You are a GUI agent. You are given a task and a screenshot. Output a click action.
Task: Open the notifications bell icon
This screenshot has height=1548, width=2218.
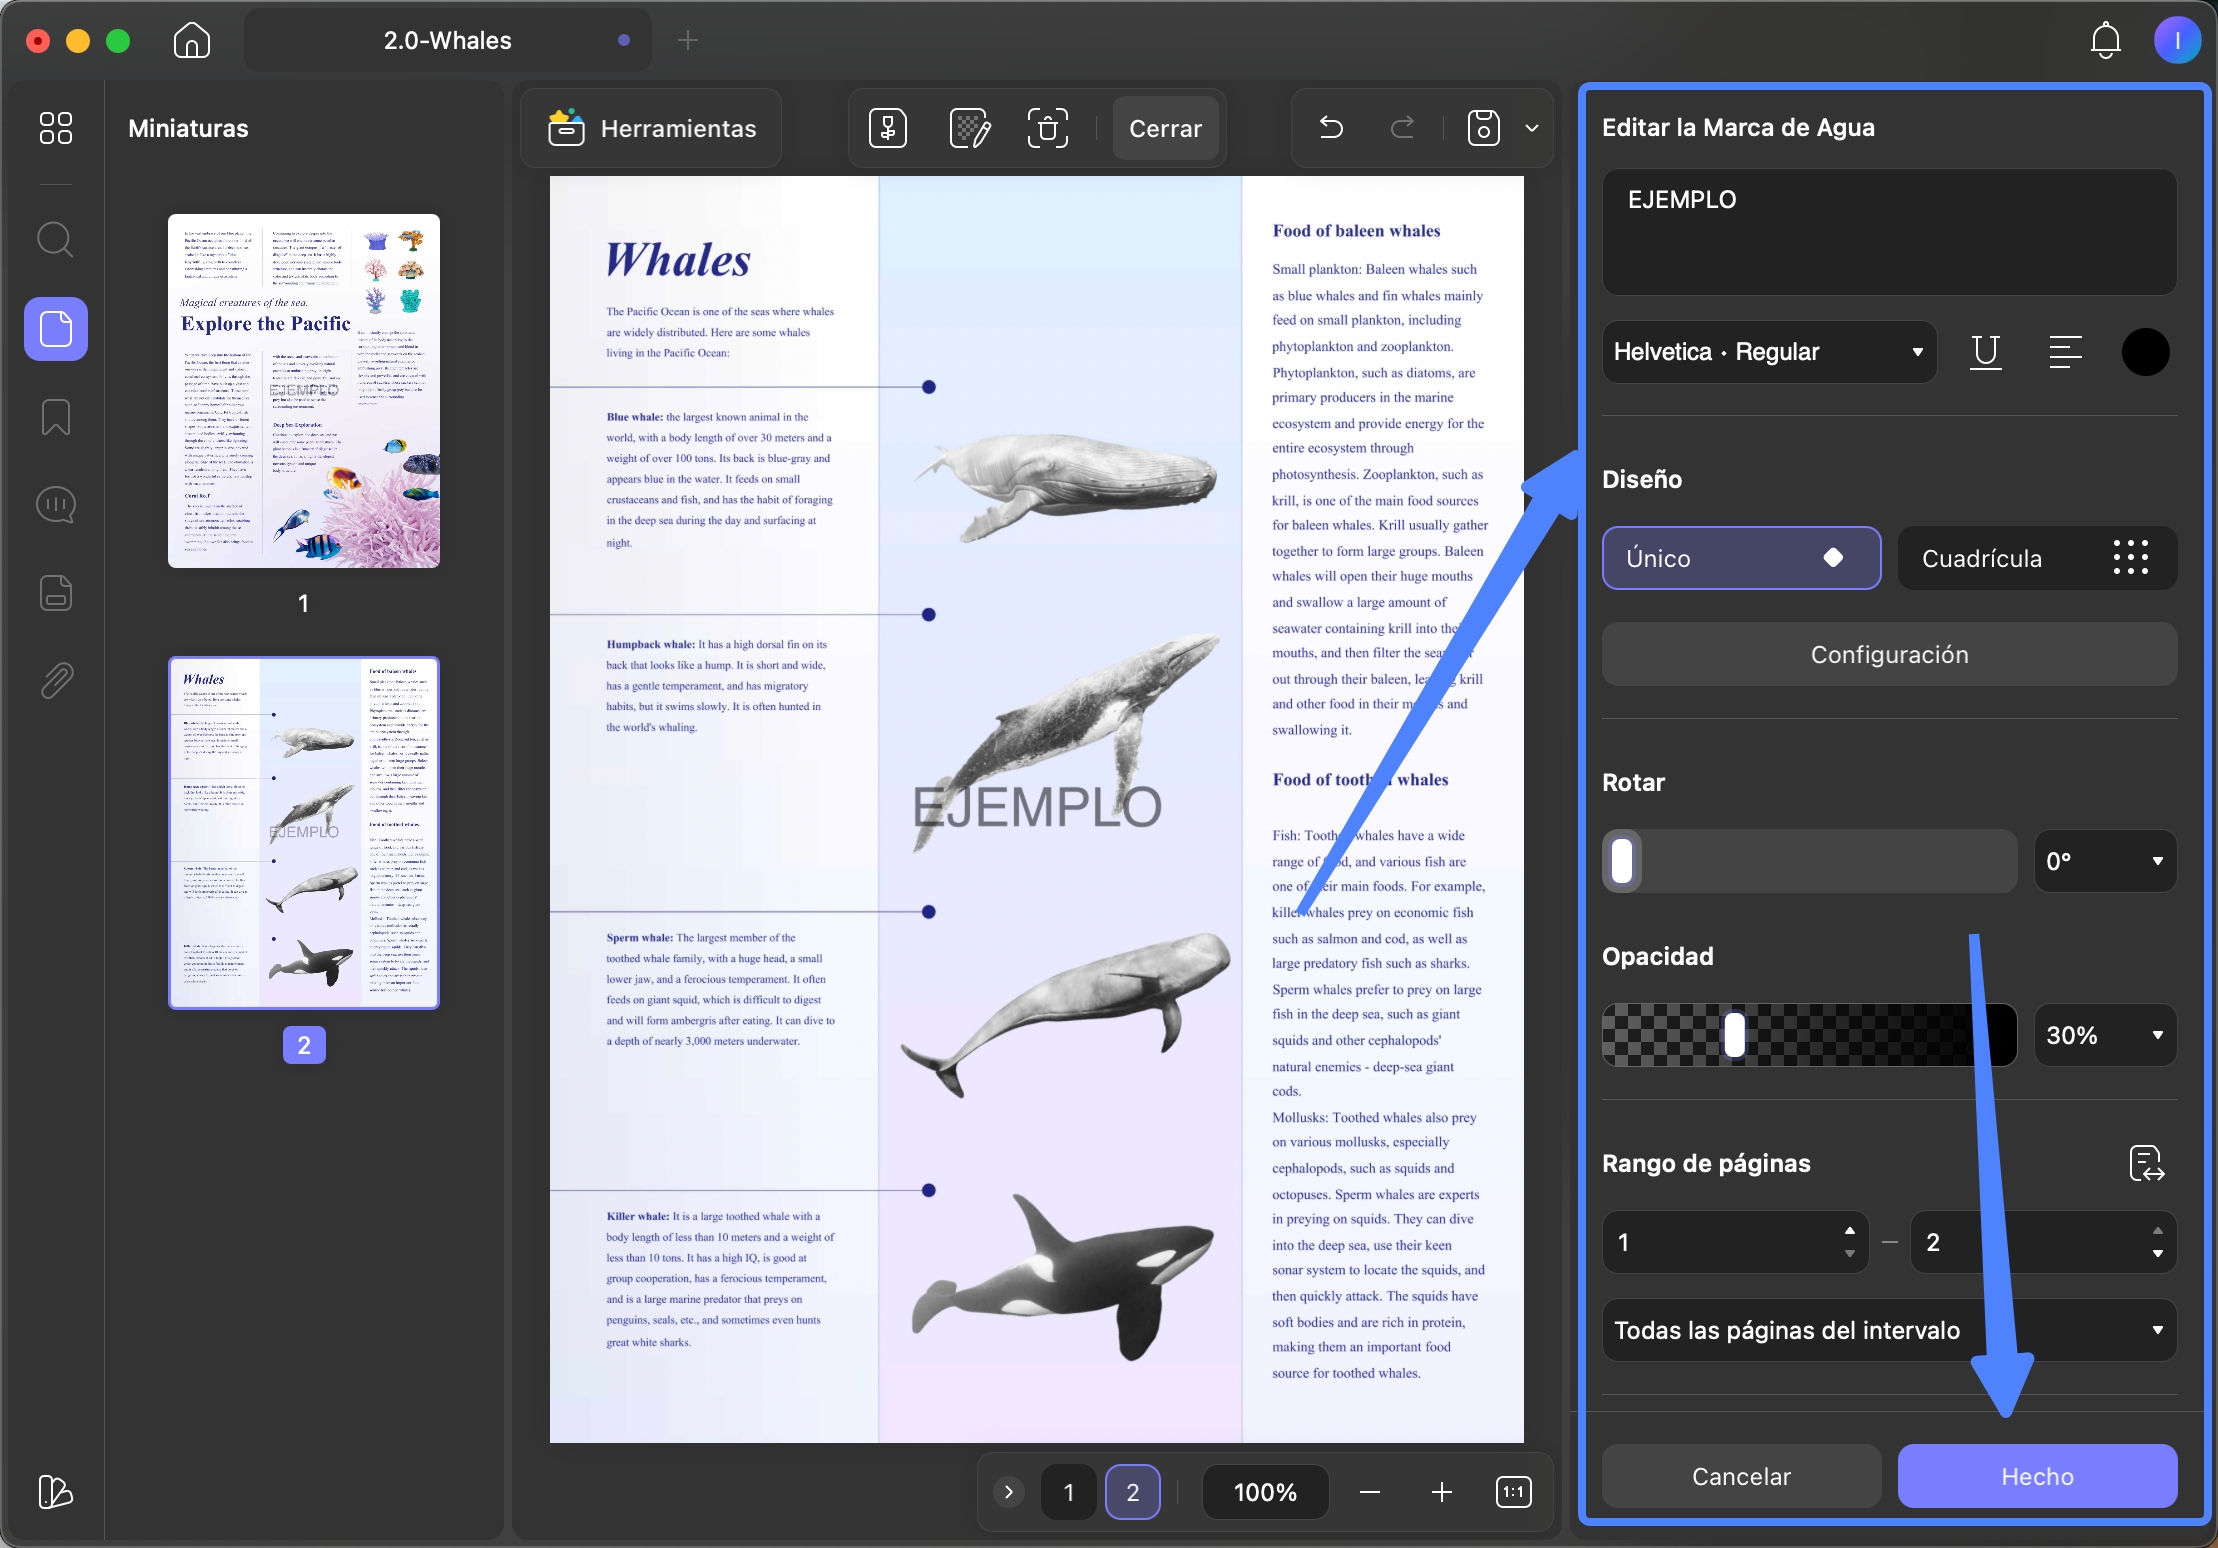[x=2105, y=40]
